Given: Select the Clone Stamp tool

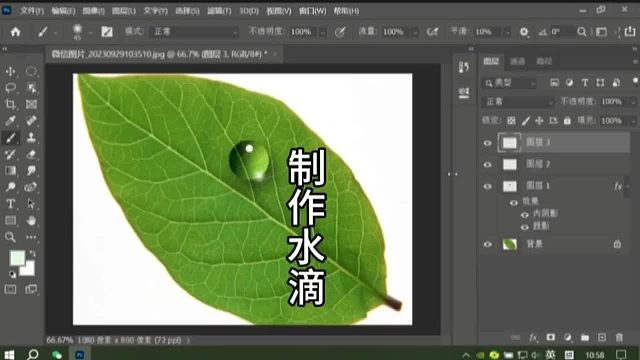Looking at the screenshot, I should pyautogui.click(x=31, y=138).
